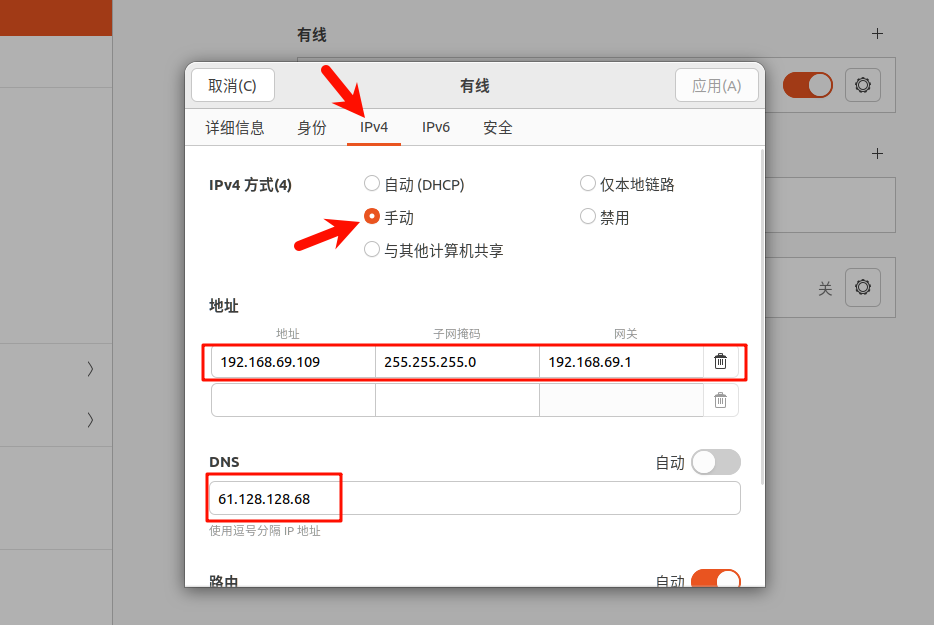Open wired connection gear settings

pyautogui.click(x=862, y=86)
